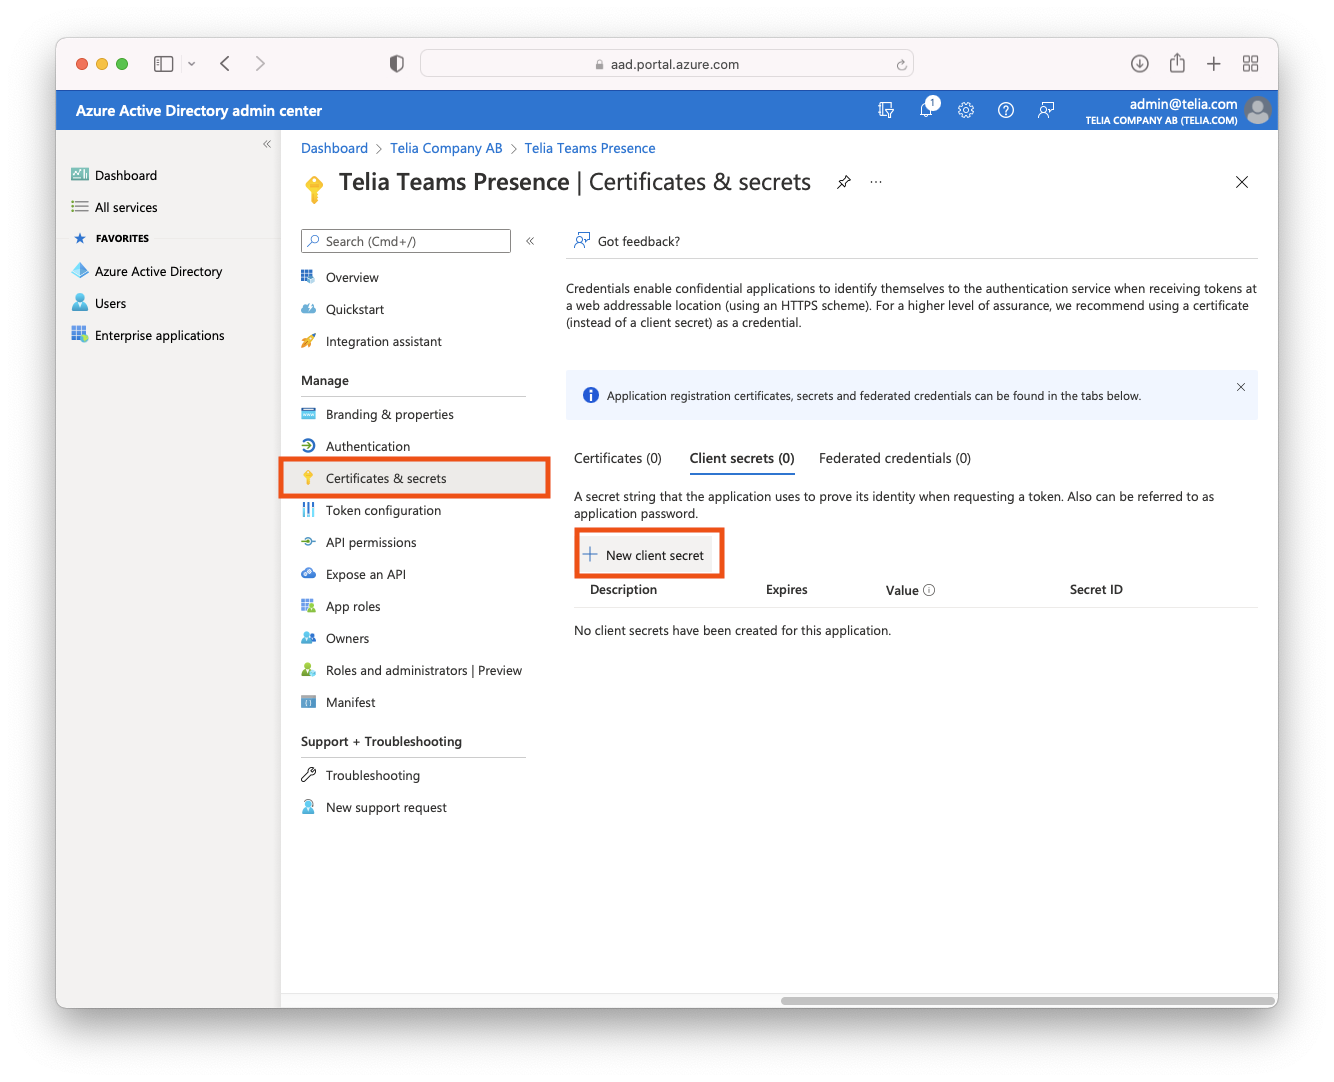Screen dimensions: 1334x1082
Task: Click the All services list icon
Action: click(80, 207)
